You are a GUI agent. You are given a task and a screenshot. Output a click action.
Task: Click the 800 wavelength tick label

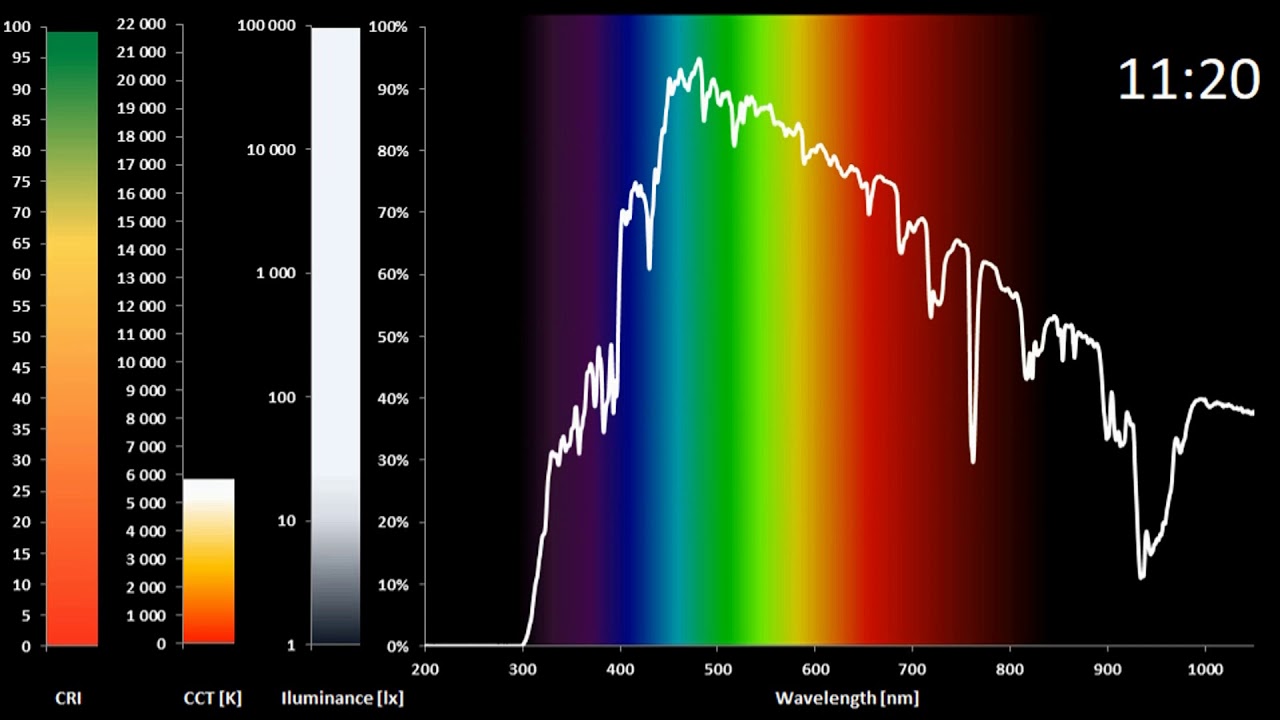[1008, 668]
